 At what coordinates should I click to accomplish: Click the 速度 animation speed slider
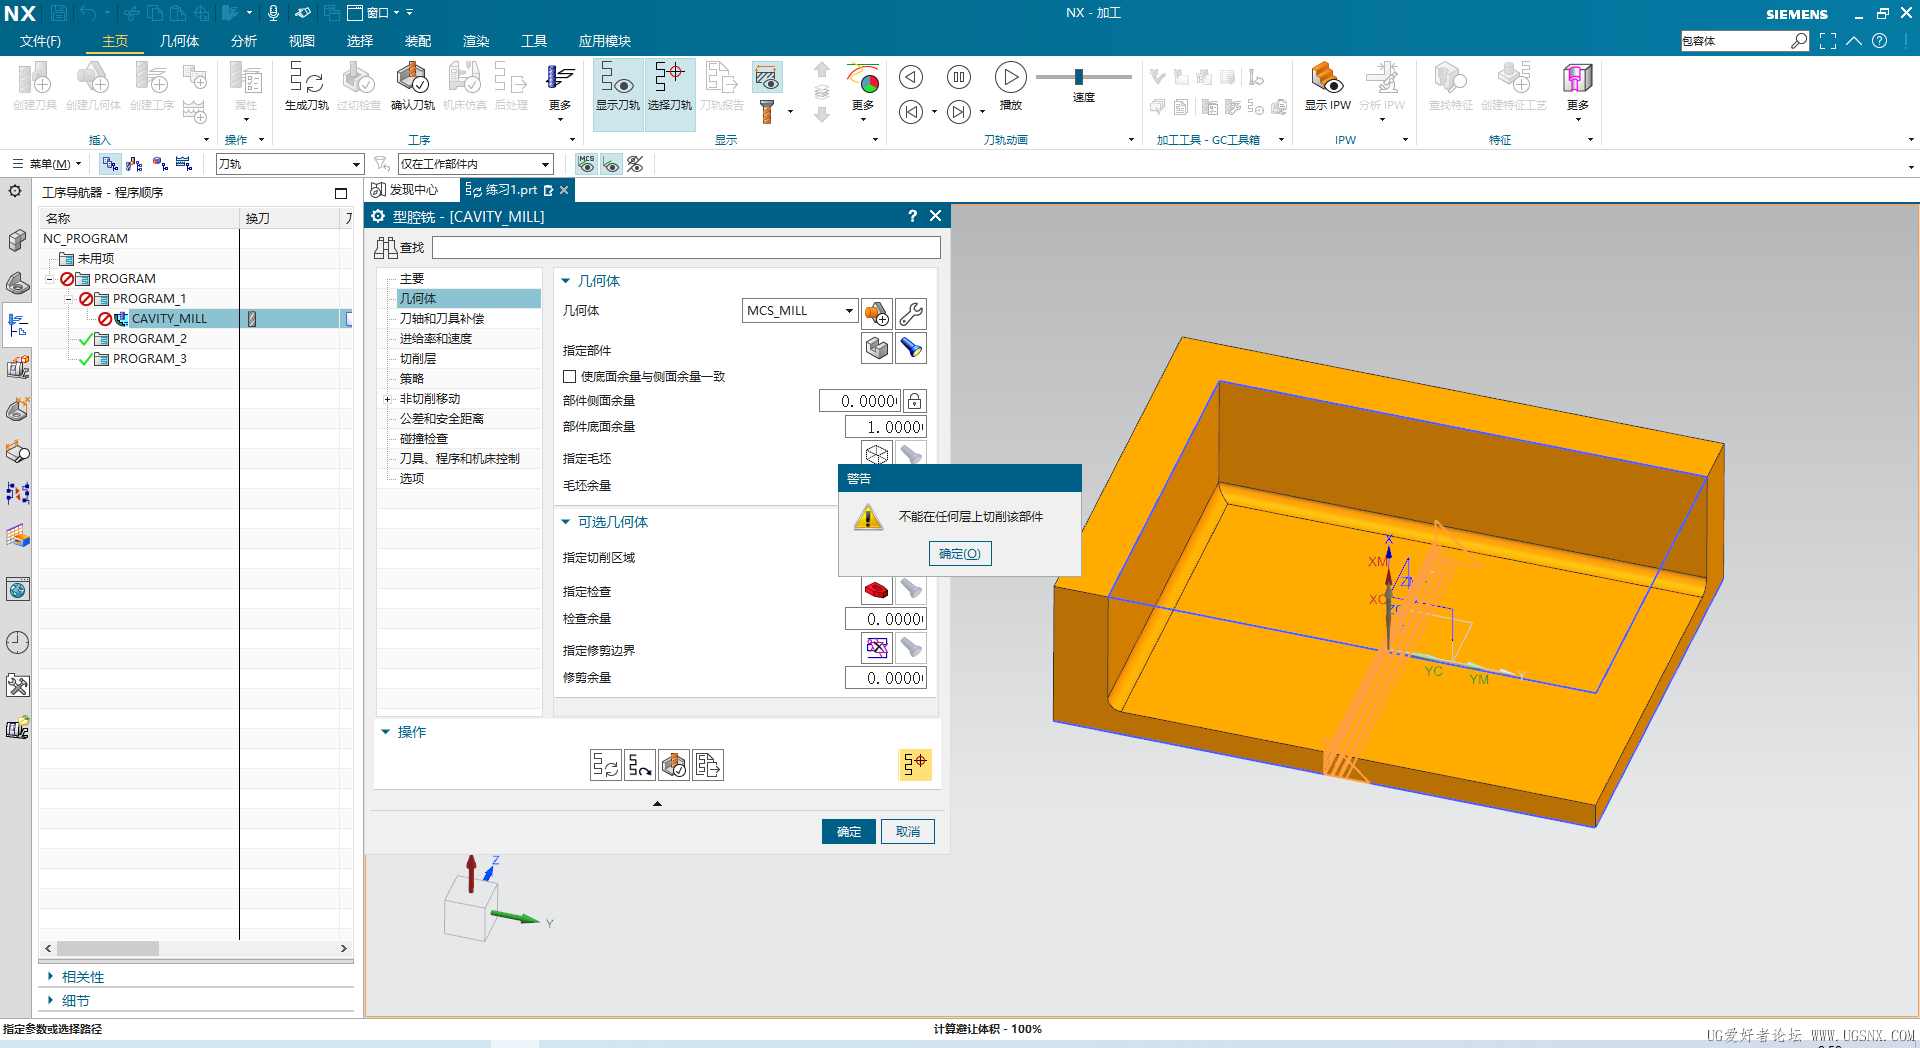tap(1079, 77)
